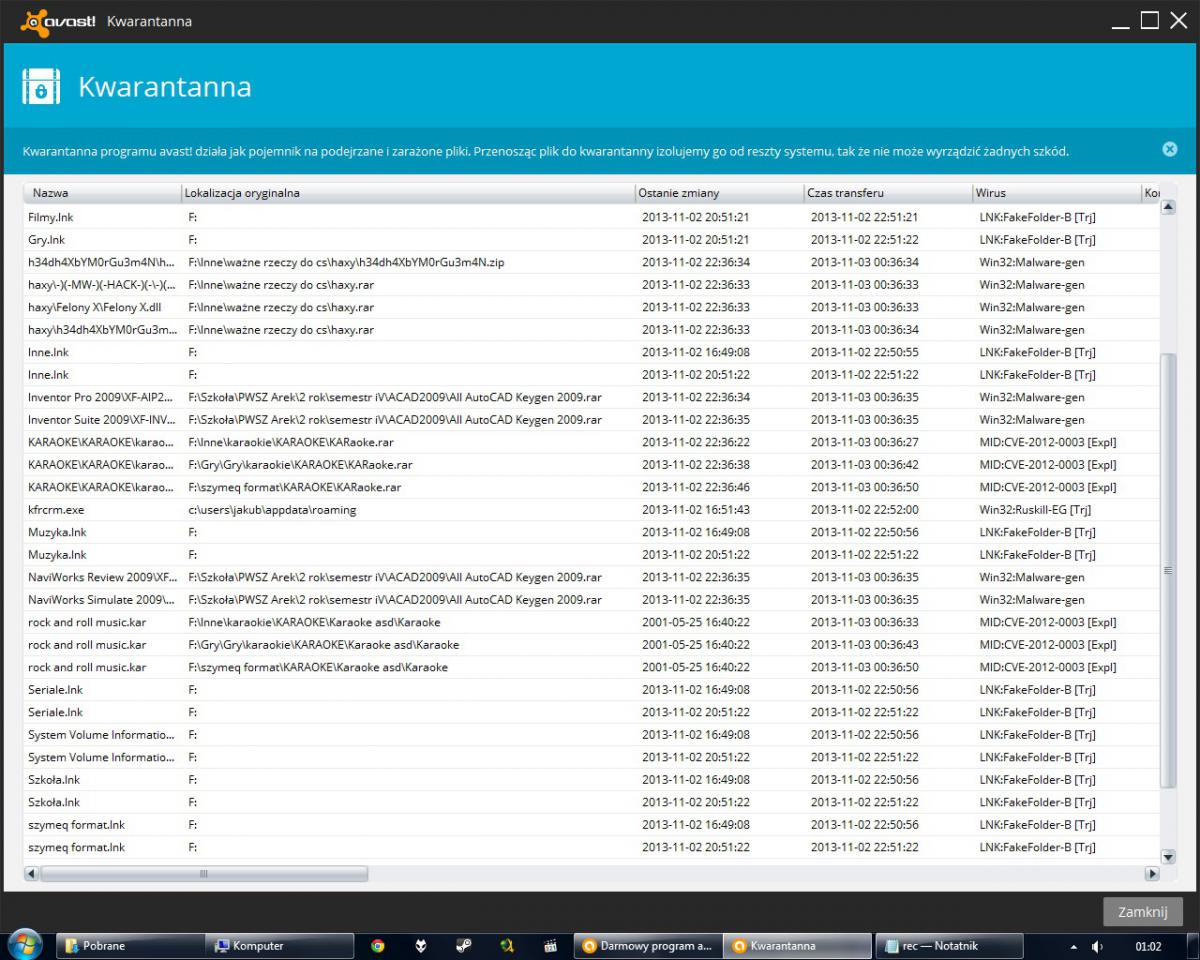The height and width of the screenshot is (960, 1200).
Task: Launch Google Chrome from the taskbar
Action: pyautogui.click(x=377, y=946)
